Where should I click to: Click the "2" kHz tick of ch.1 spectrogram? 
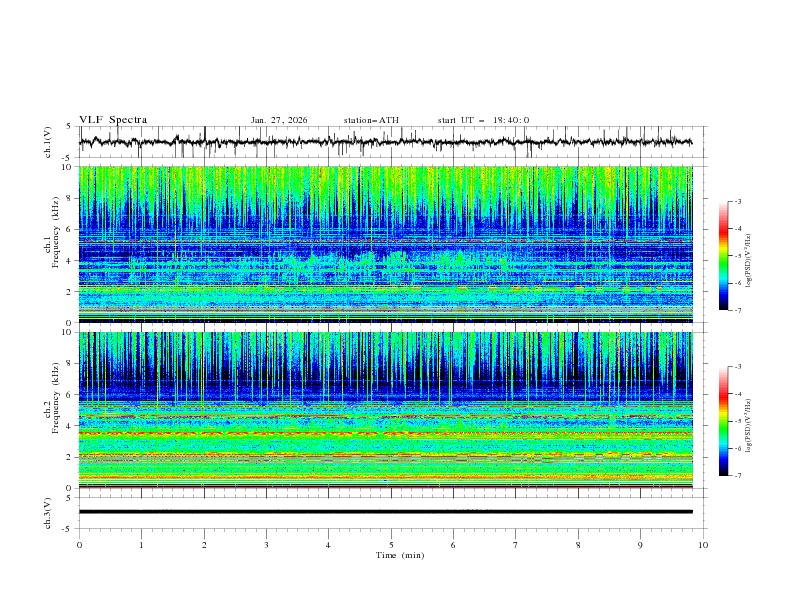tap(70, 291)
